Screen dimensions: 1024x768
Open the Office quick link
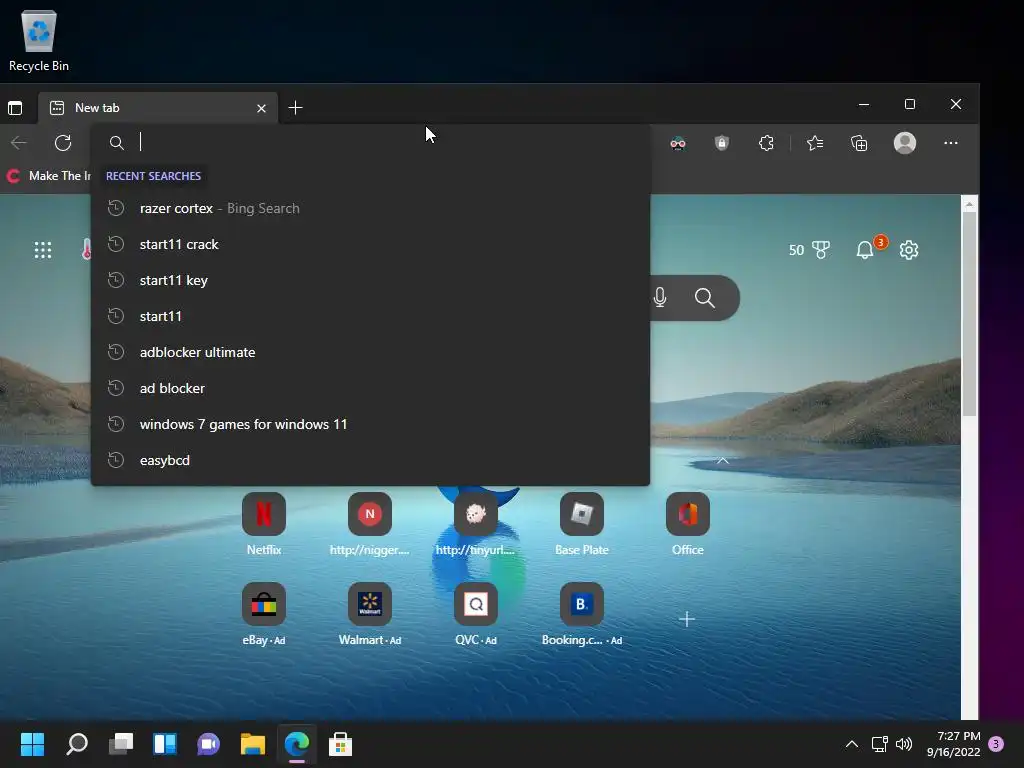pyautogui.click(x=688, y=524)
